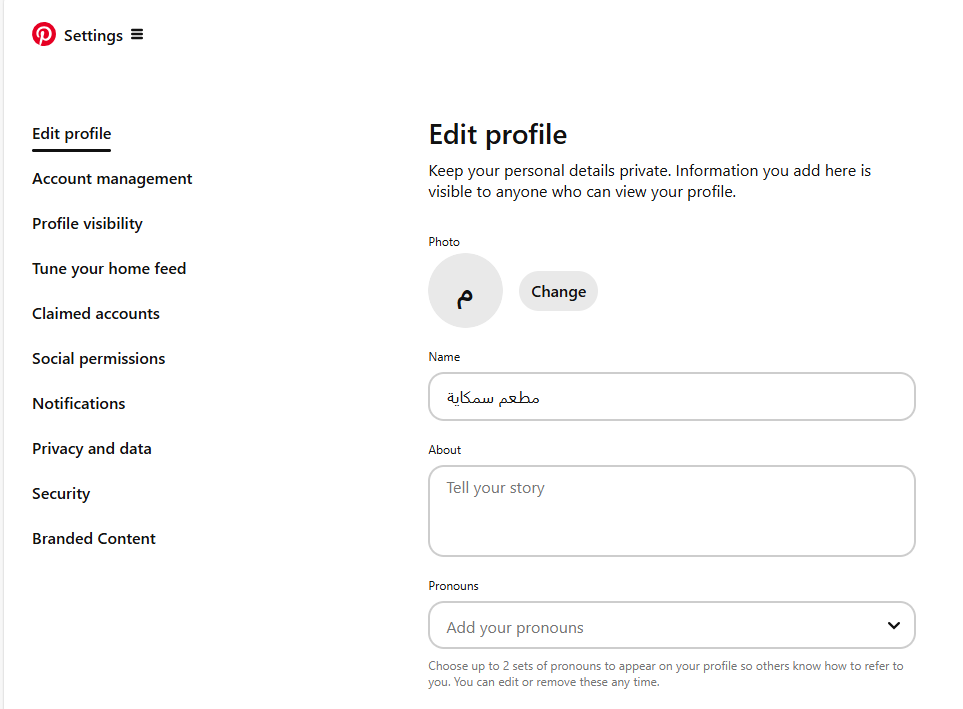Click the Settings header text
963x709 pixels.
coord(93,36)
